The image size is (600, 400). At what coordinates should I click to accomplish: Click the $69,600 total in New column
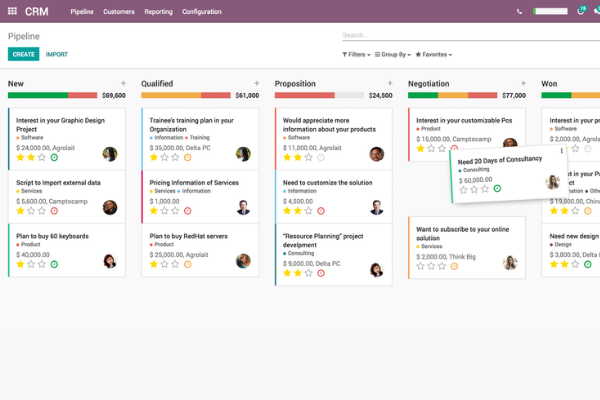[x=114, y=95]
